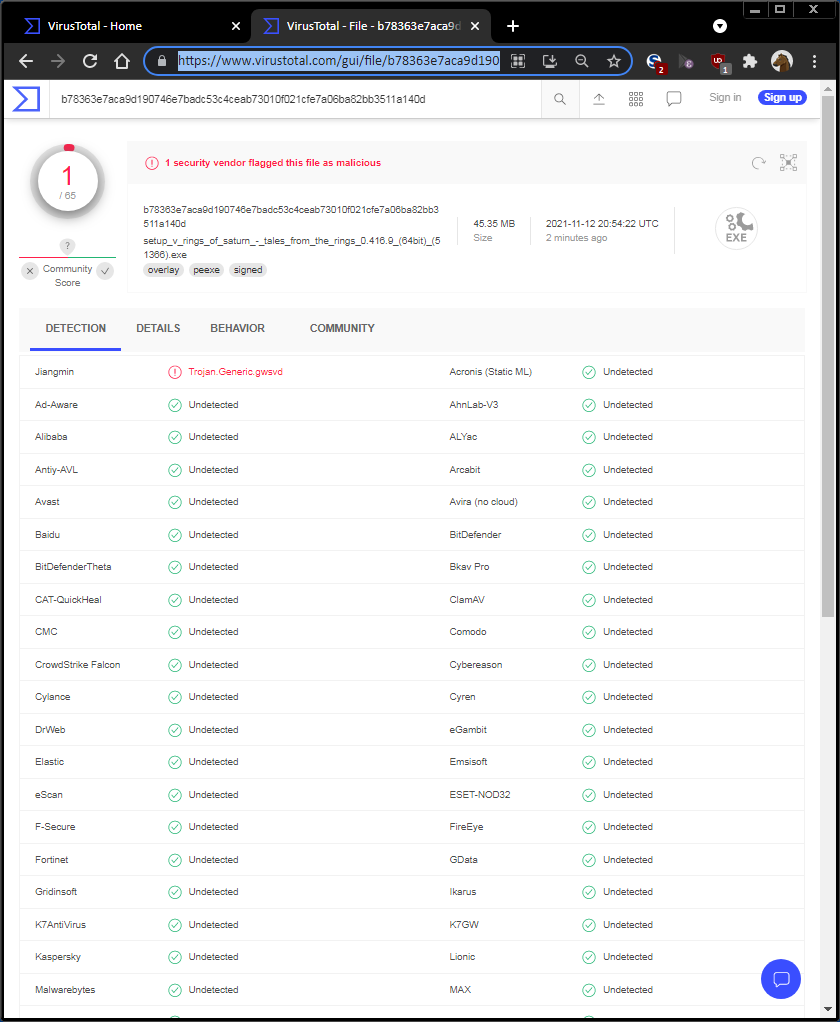The image size is (840, 1022).
Task: Click the scrollbar down arrow
Action: coord(828,1009)
